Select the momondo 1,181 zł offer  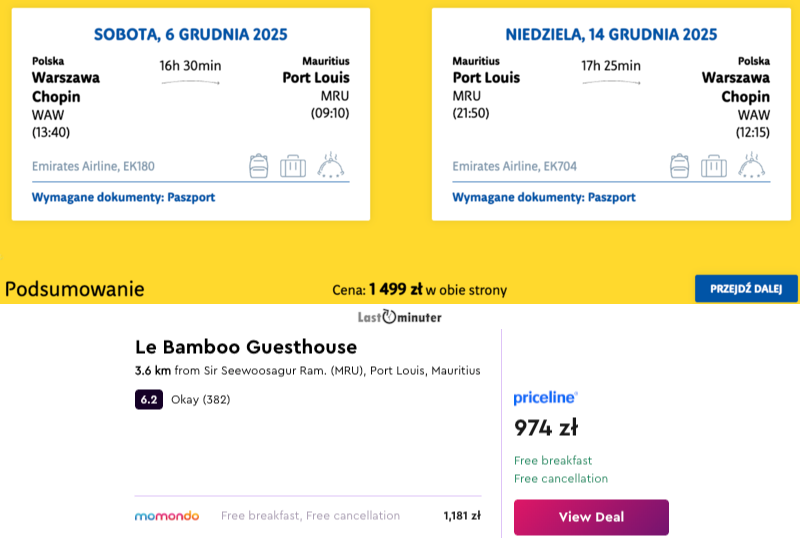click(461, 516)
